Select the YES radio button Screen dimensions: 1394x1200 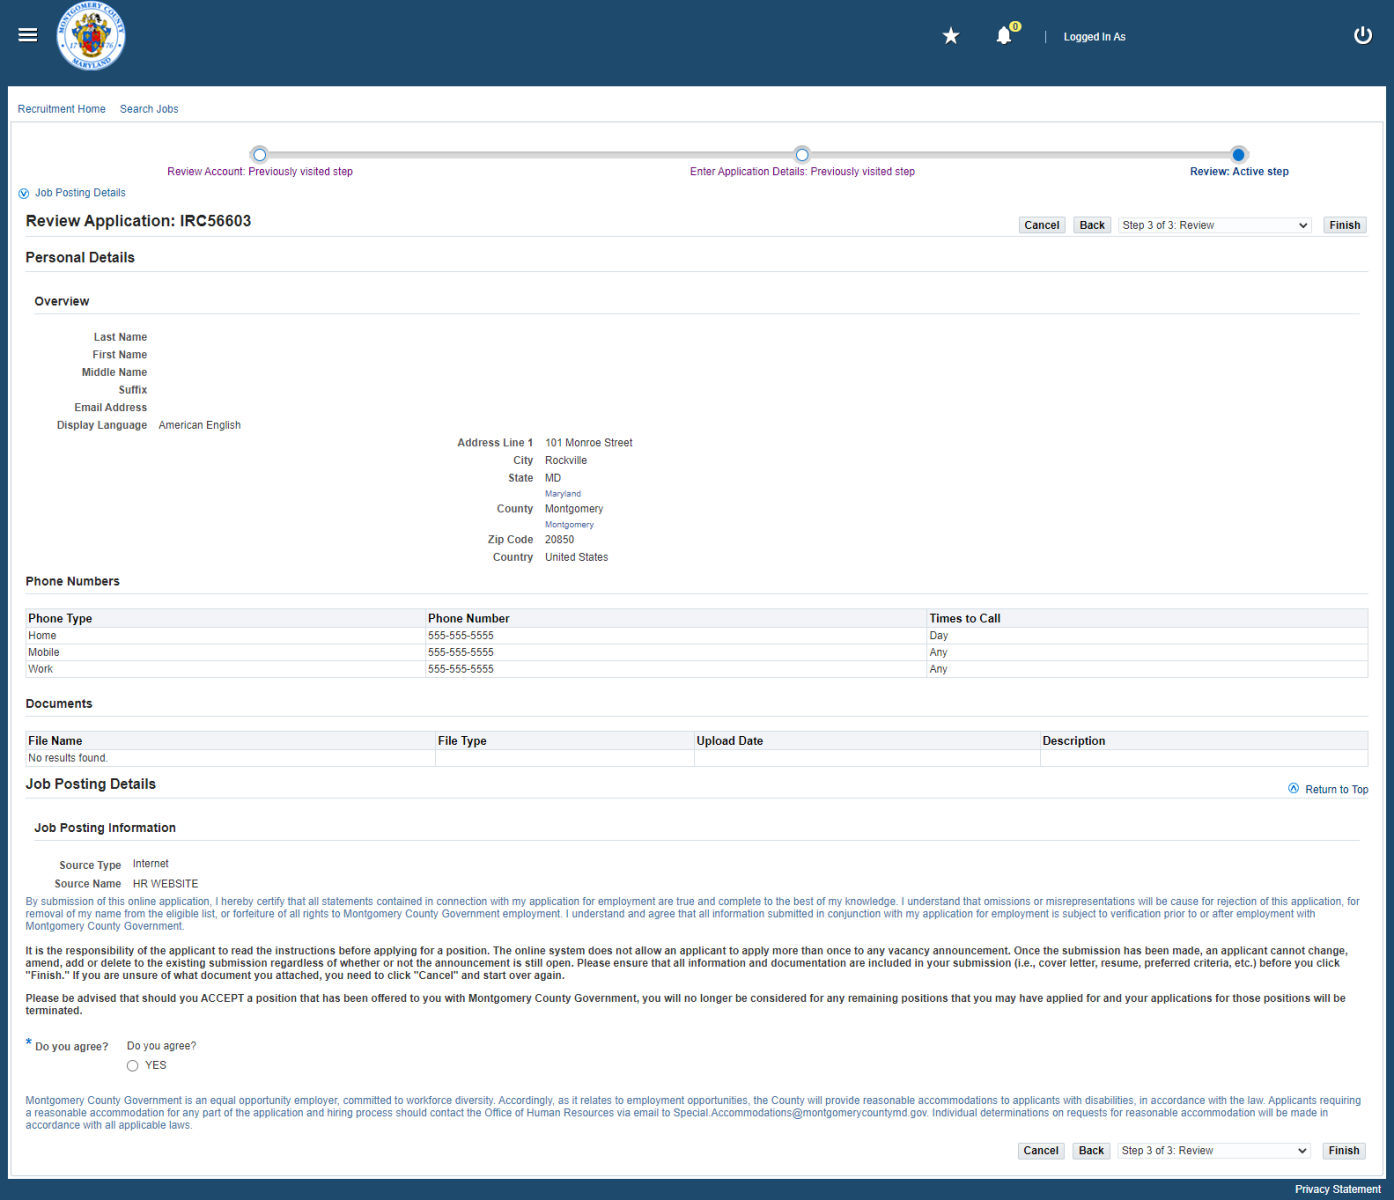click(133, 1066)
